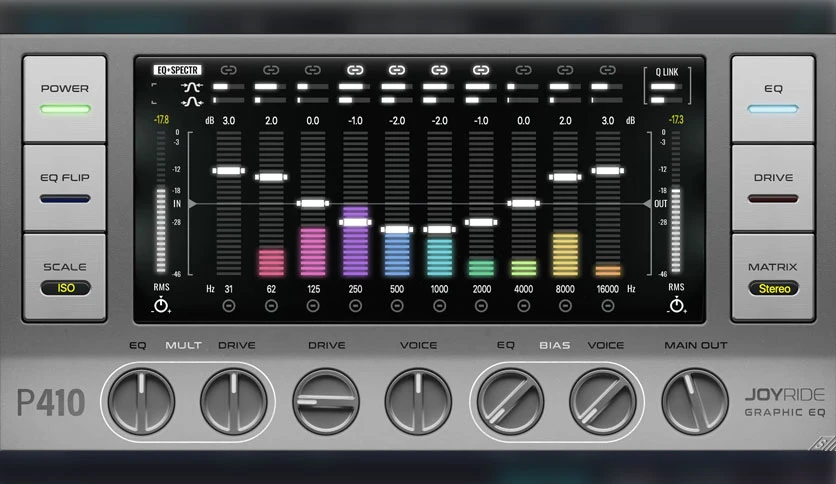Unlink the 250 Hz band chain icon
The height and width of the screenshot is (484, 836).
355,70
